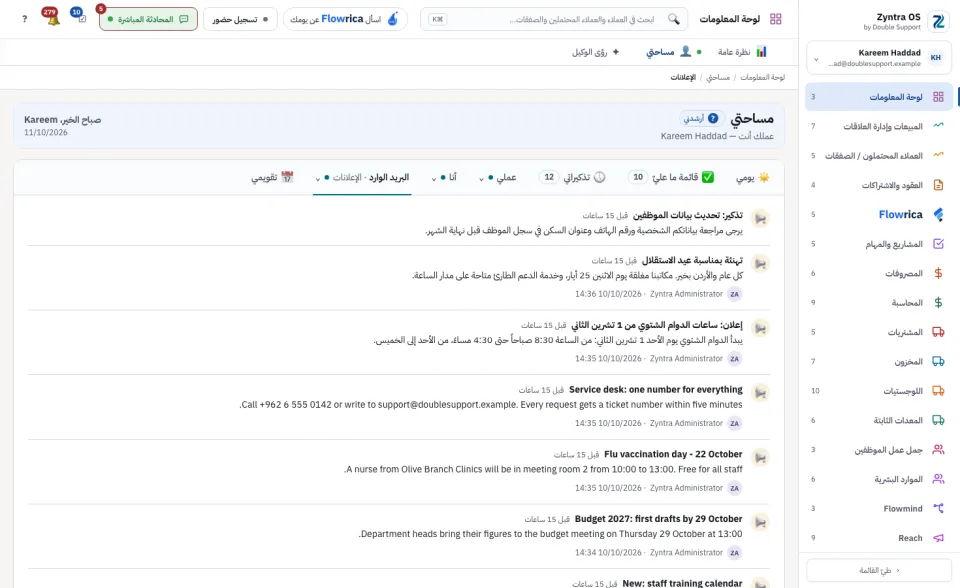
Task: Click the اللوجستيات truck icon
Action: [938, 391]
